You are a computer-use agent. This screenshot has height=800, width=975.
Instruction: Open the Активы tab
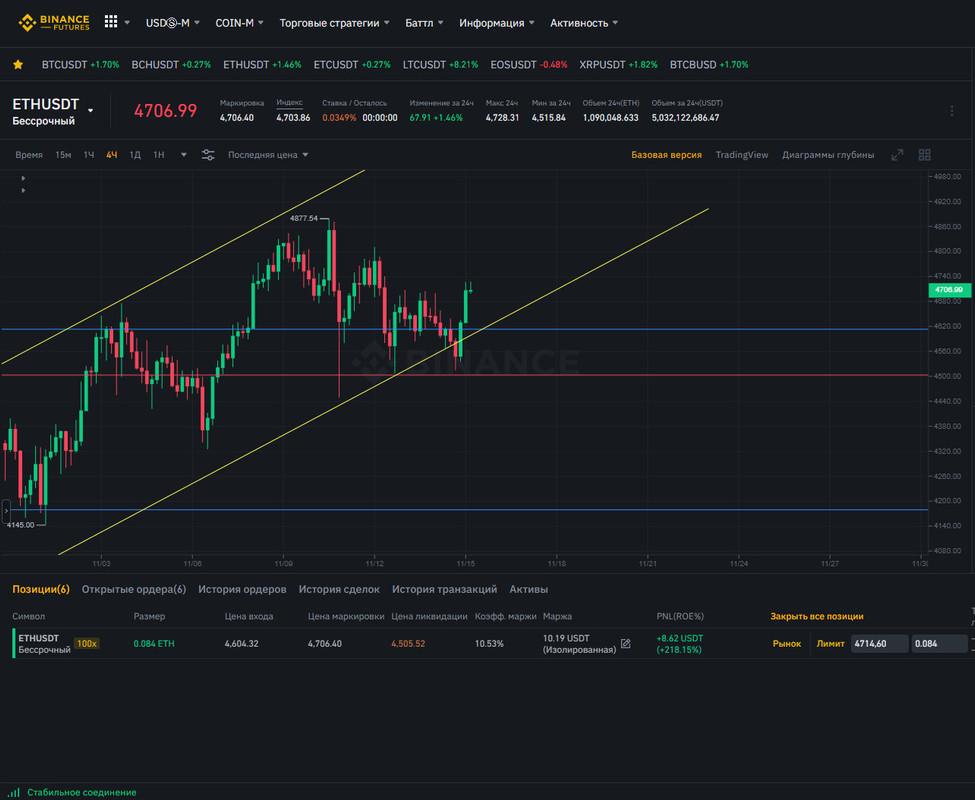pyautogui.click(x=529, y=589)
